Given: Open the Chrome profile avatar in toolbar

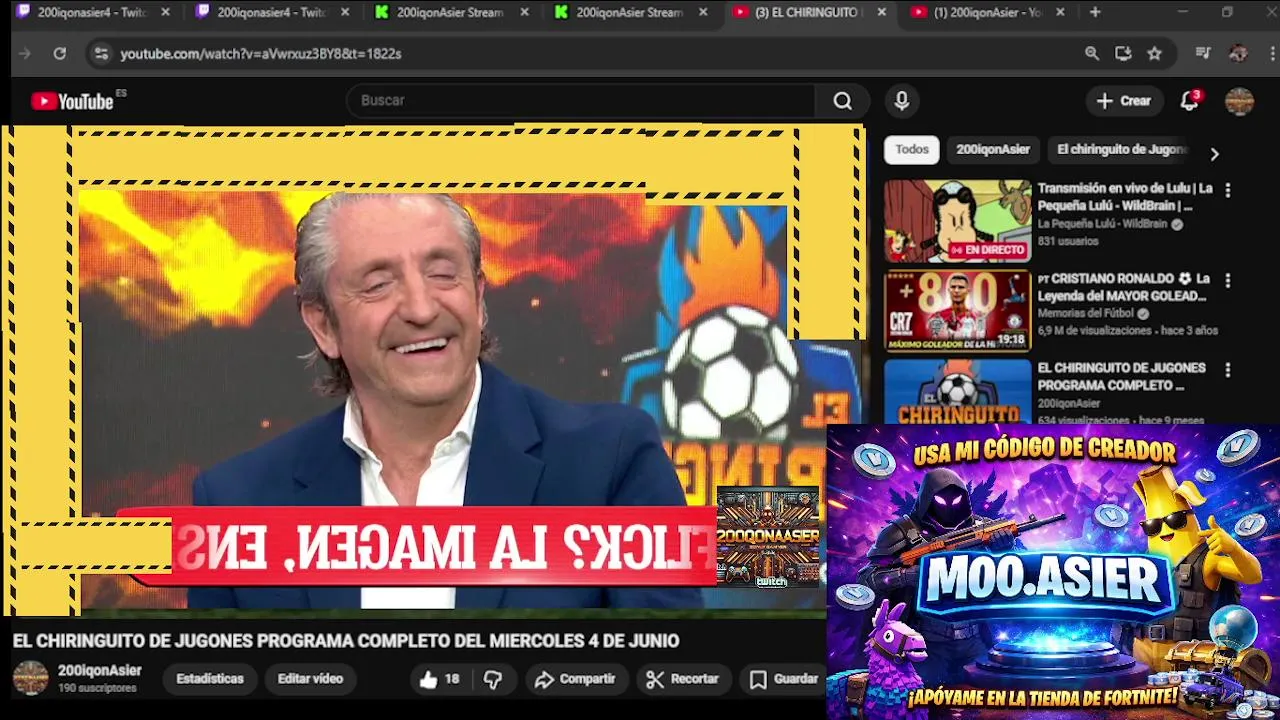Looking at the screenshot, I should (x=1238, y=54).
